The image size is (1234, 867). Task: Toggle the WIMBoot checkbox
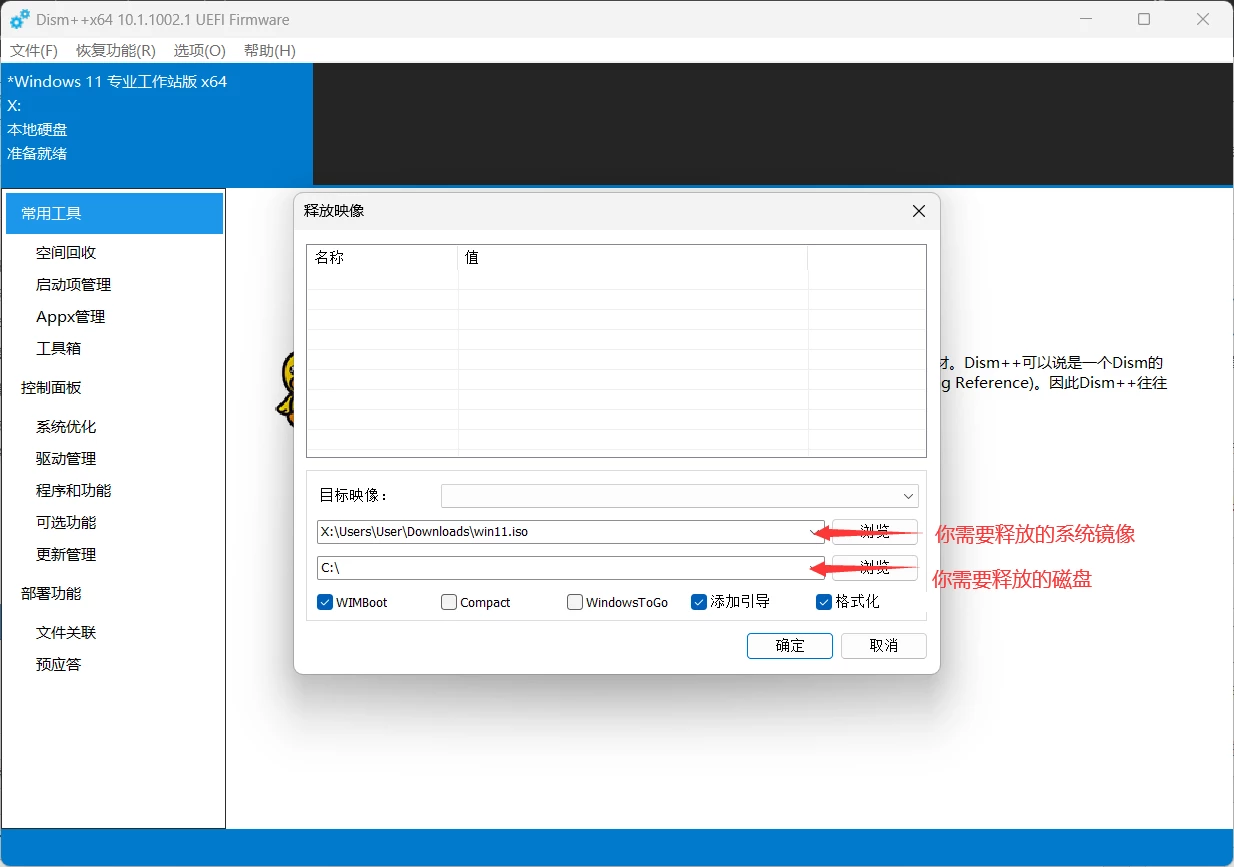pos(325,602)
